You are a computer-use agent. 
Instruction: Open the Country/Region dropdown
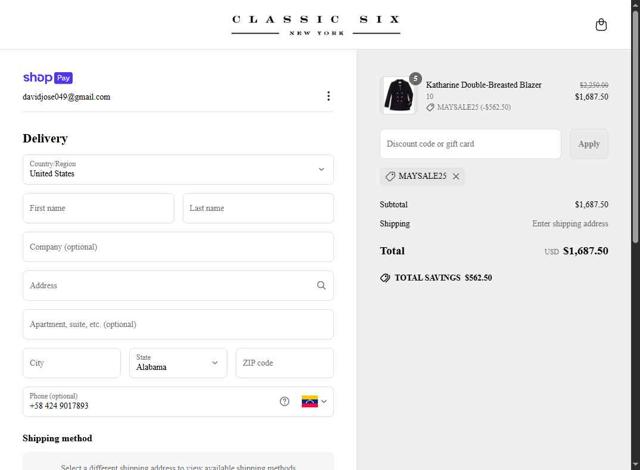point(178,169)
